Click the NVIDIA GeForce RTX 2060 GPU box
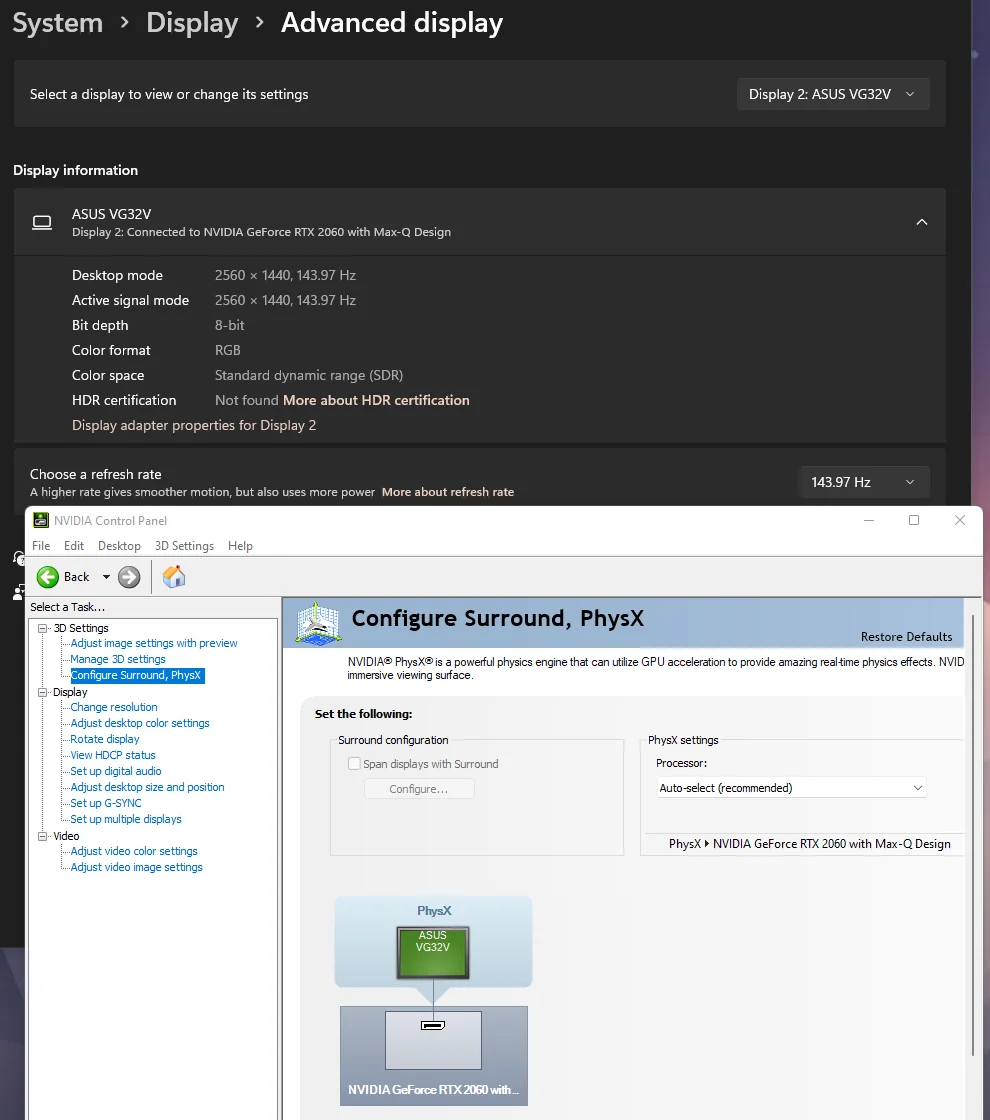This screenshot has width=990, height=1120. [x=434, y=1056]
